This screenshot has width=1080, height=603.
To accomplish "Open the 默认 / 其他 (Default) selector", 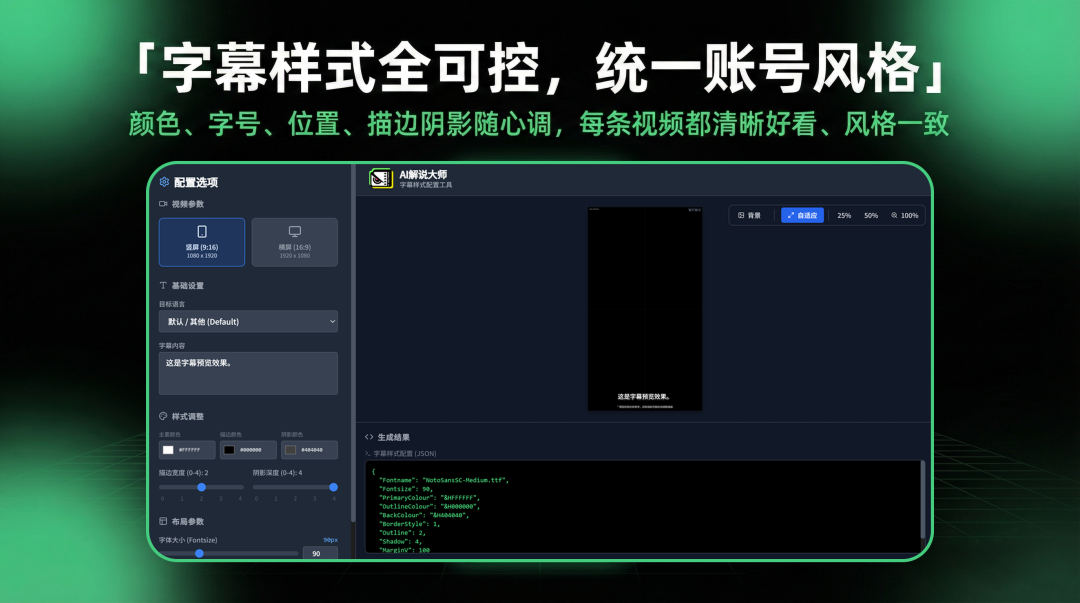I will click(248, 321).
